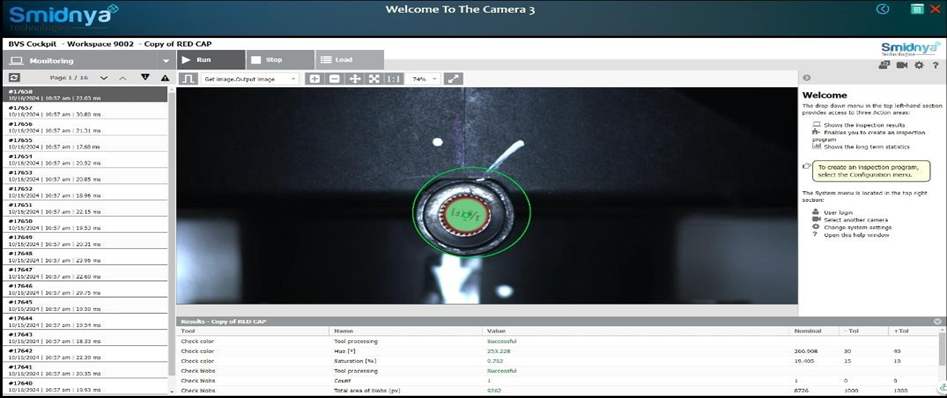This screenshot has width=947, height=398.
Task: Select inspection result #17655
Action: [x=84, y=143]
